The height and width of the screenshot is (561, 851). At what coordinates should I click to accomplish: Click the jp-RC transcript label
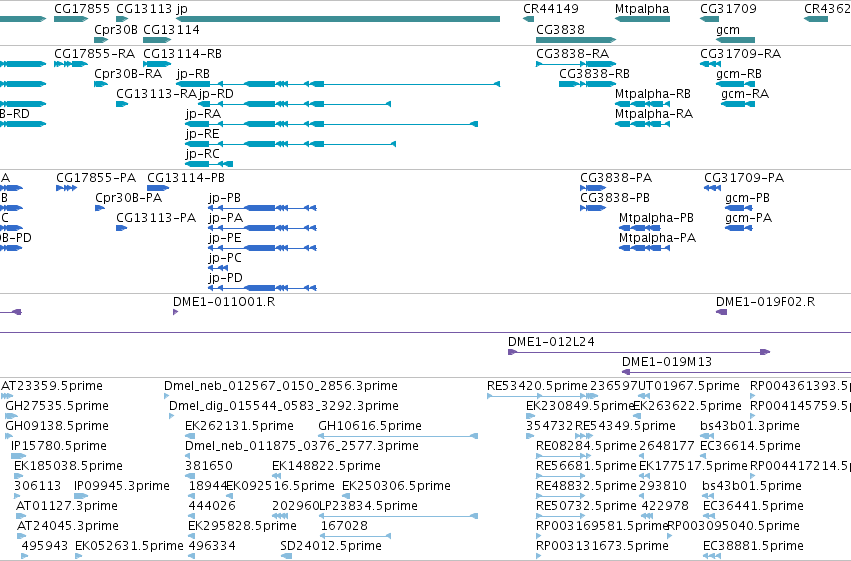click(202, 154)
